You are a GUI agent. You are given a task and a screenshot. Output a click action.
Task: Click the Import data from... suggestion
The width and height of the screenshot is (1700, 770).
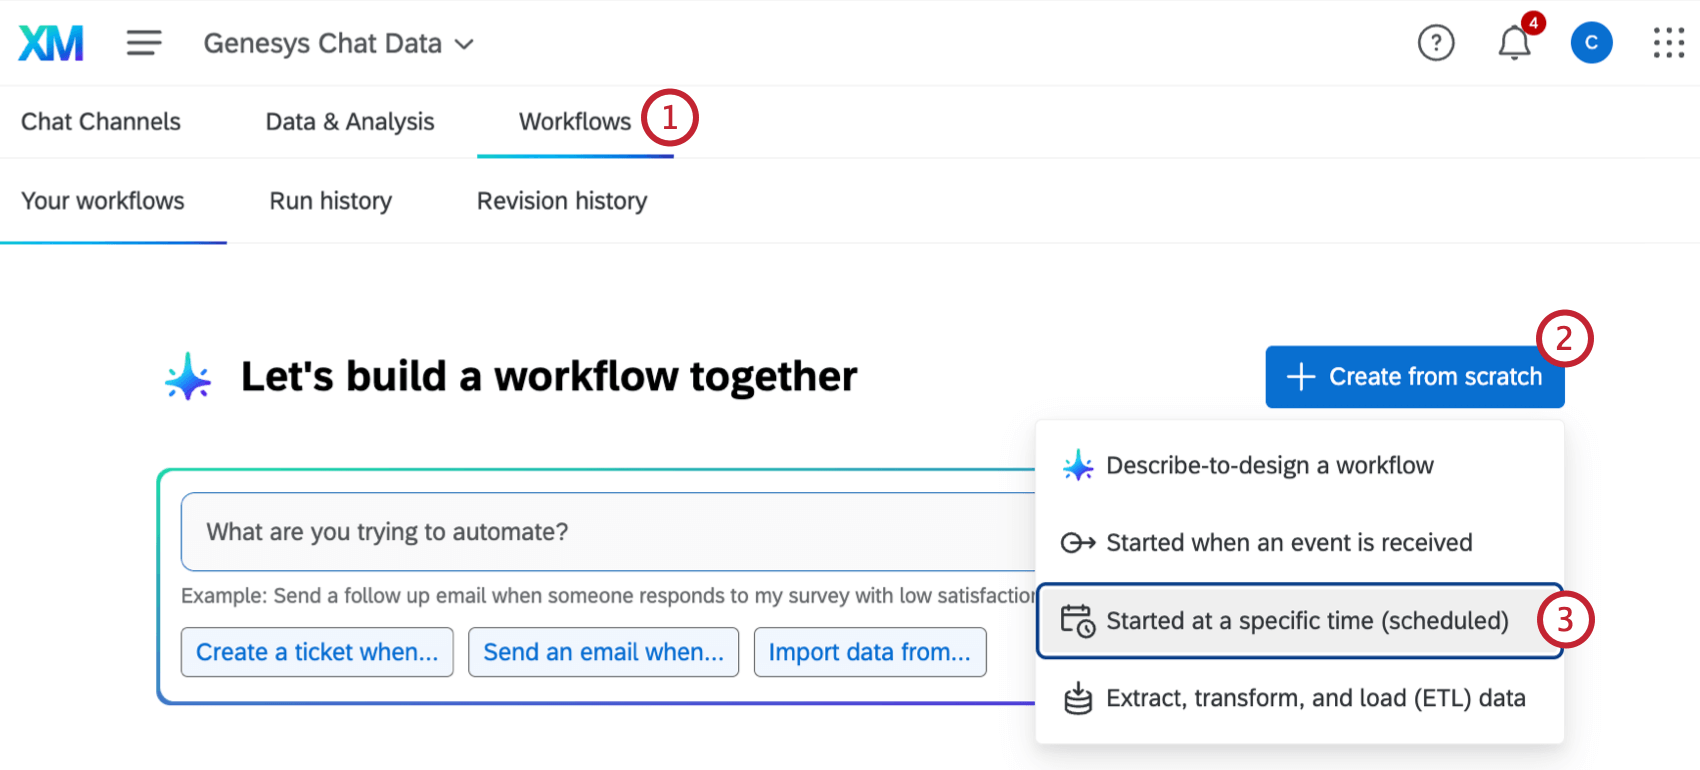(x=869, y=651)
